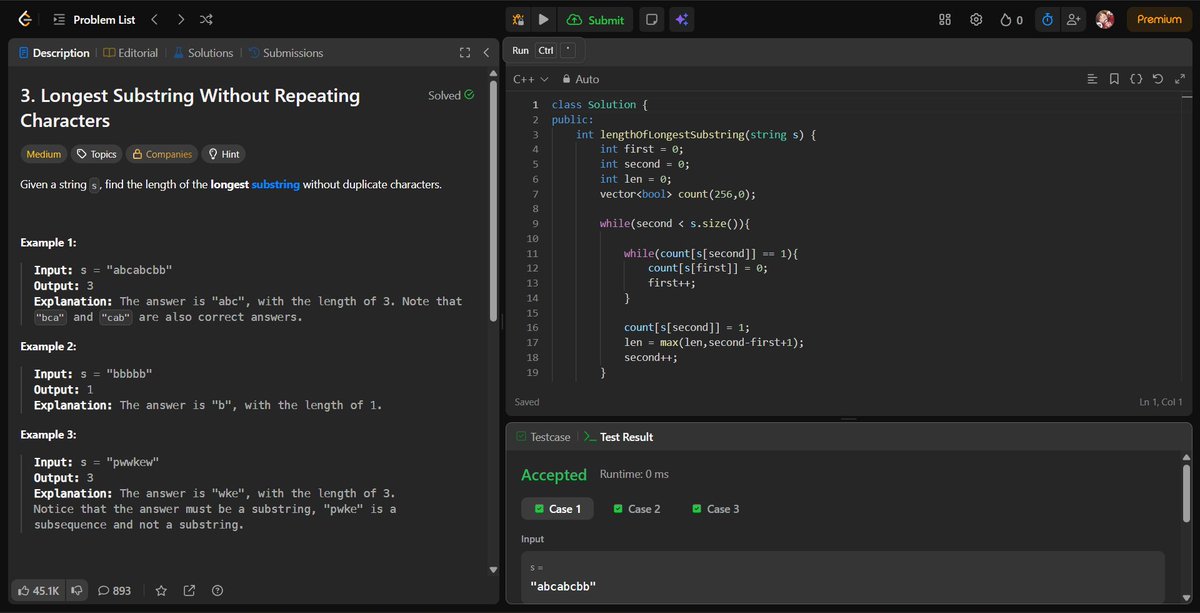Go to previous problem arrow
1200x613 pixels.
tap(154, 19)
